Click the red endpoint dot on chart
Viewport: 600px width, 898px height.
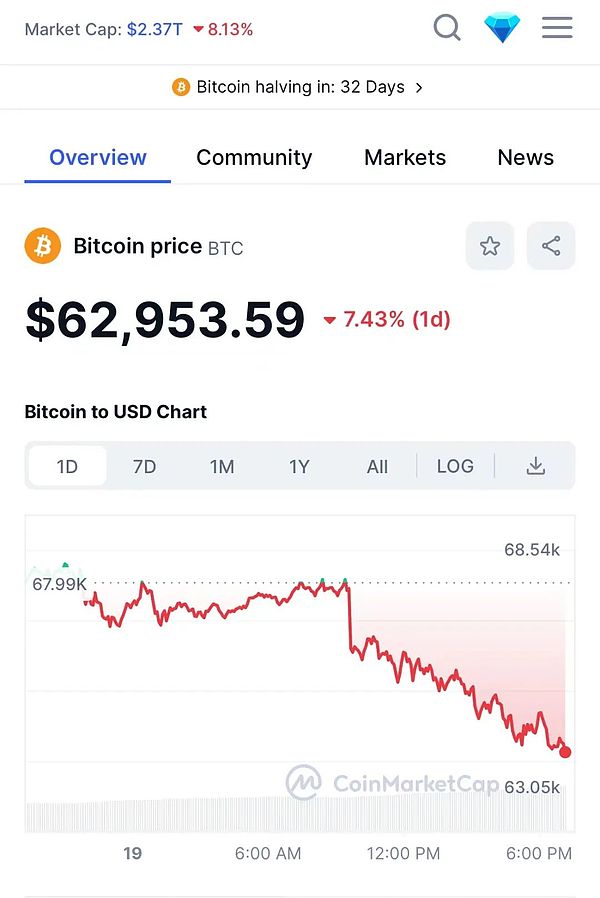[565, 751]
